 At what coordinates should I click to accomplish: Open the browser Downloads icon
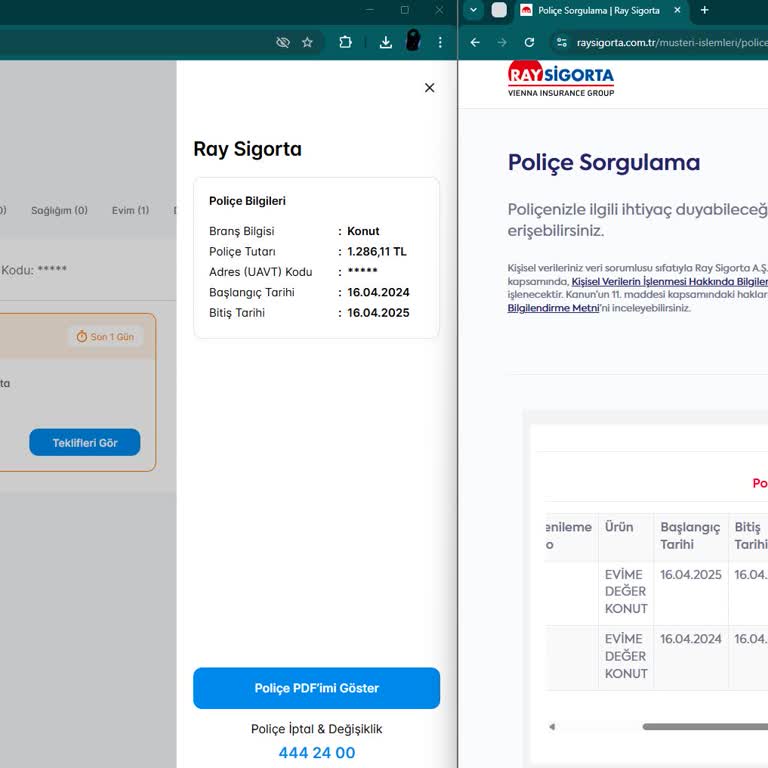pyautogui.click(x=386, y=42)
